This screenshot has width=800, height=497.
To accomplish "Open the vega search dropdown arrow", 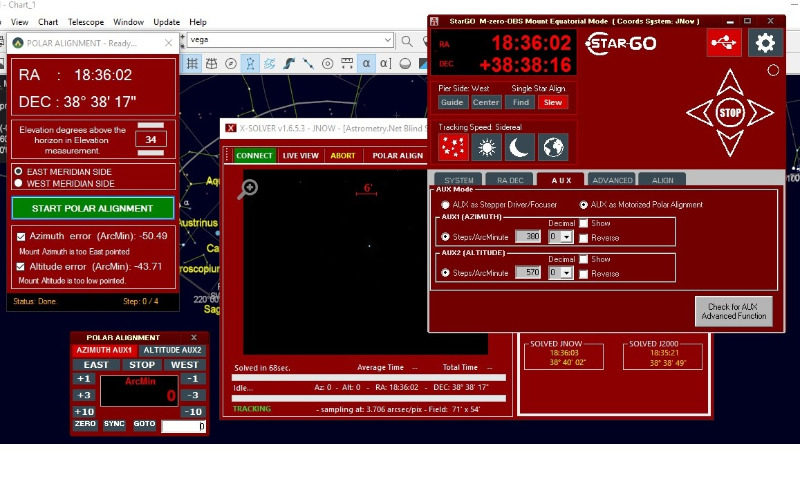I will (388, 40).
